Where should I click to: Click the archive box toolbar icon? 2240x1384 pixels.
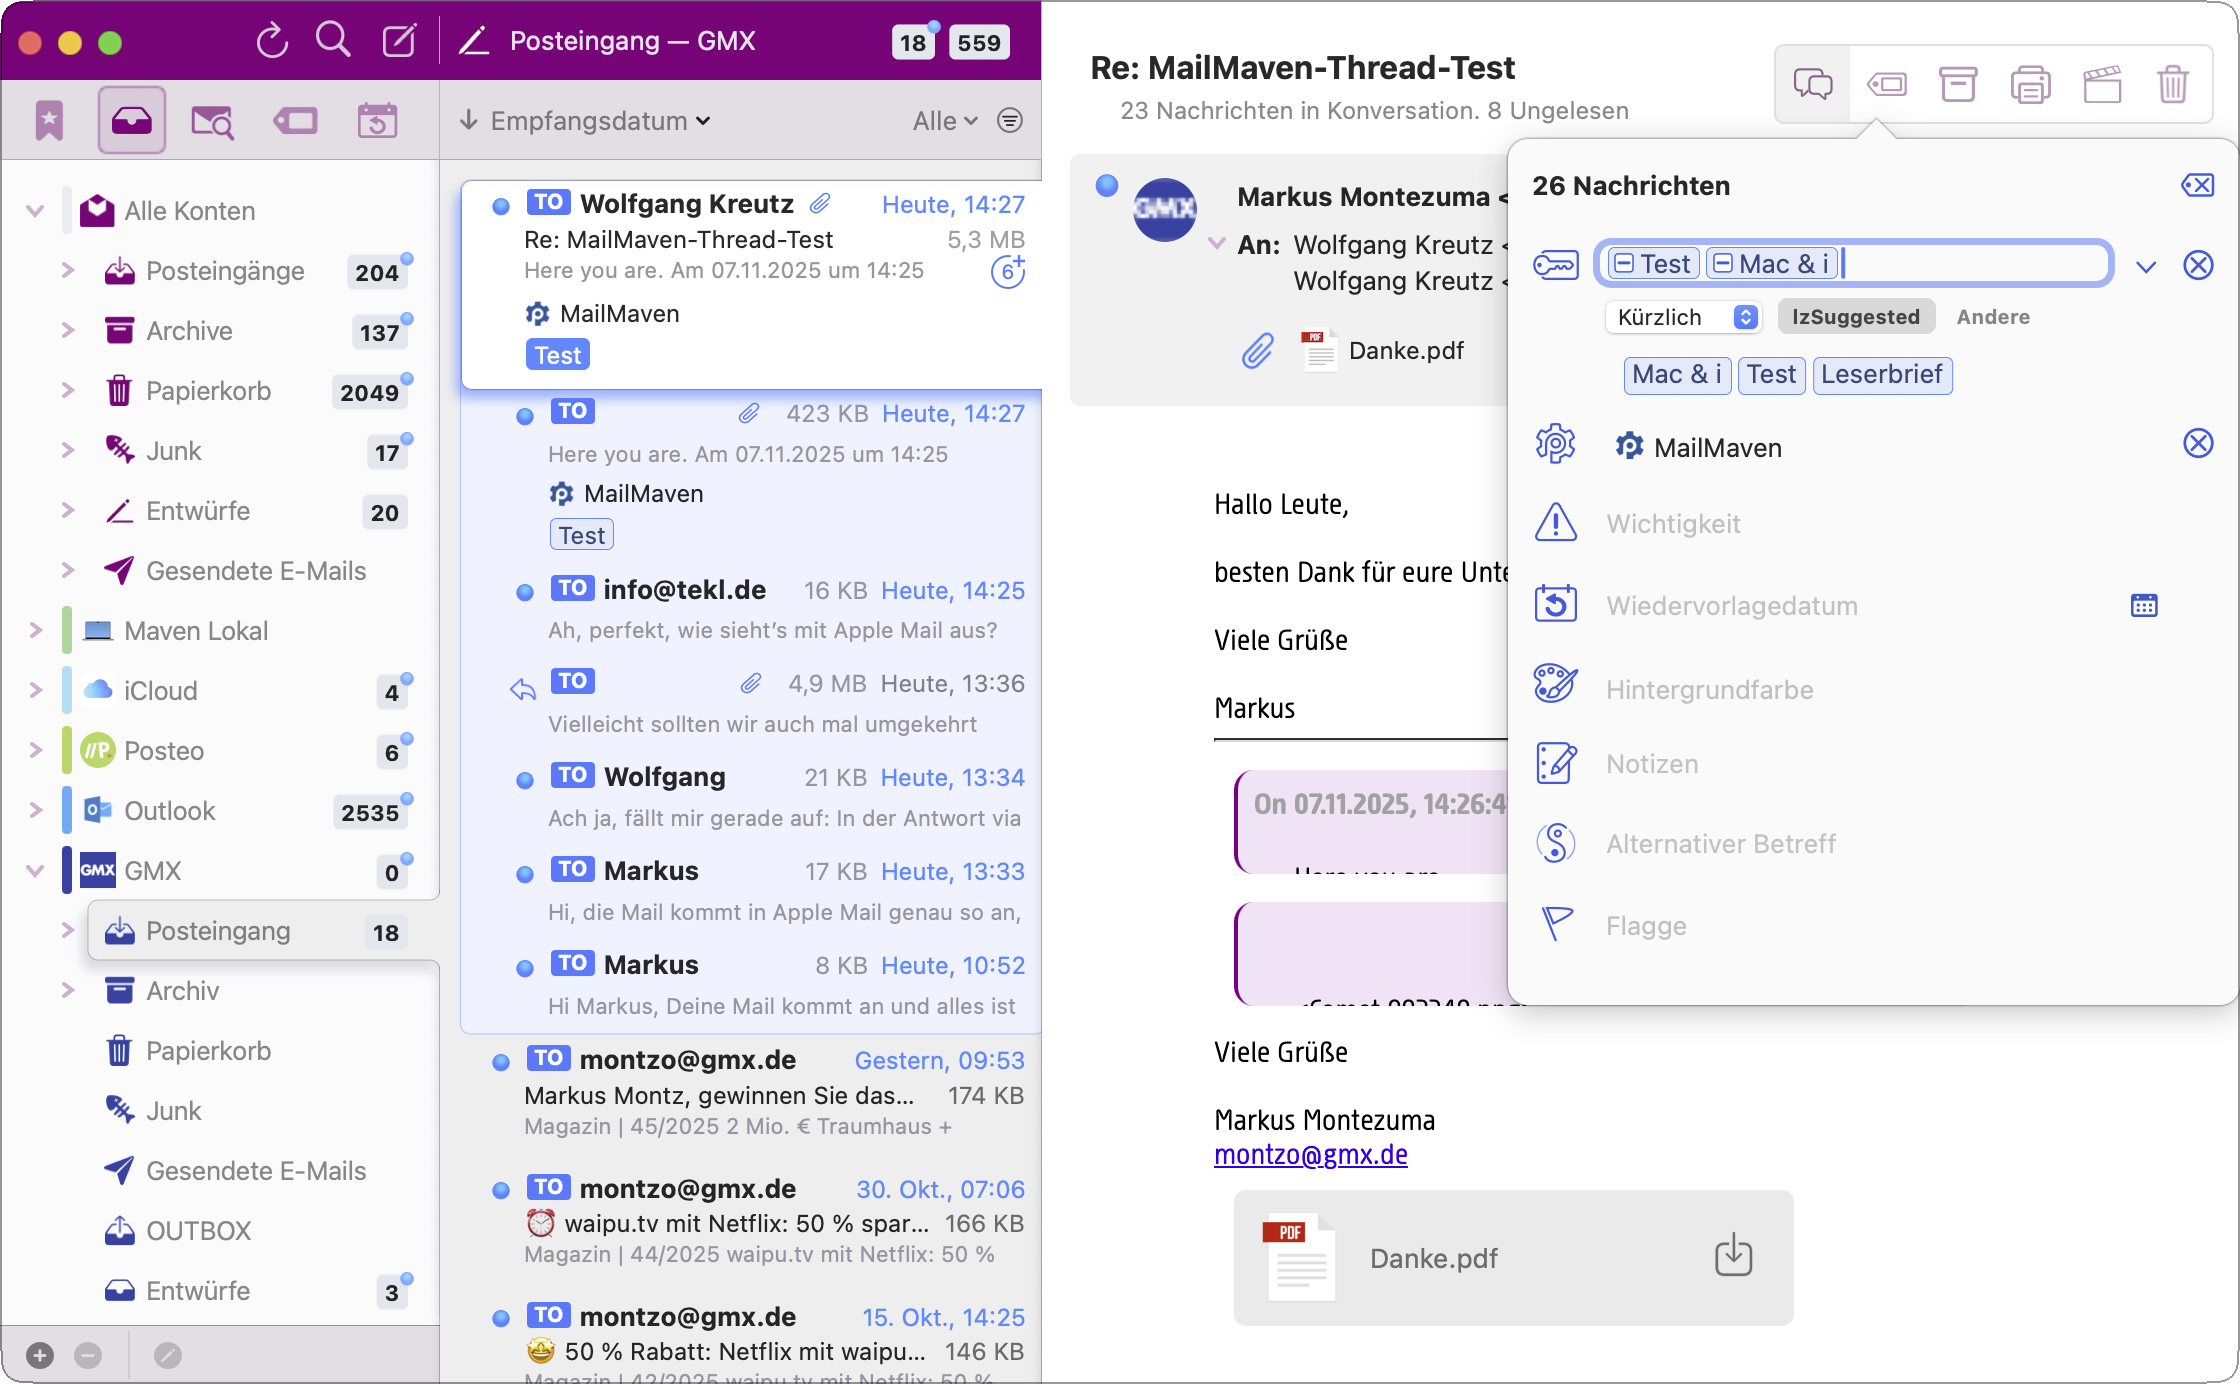[x=1957, y=84]
